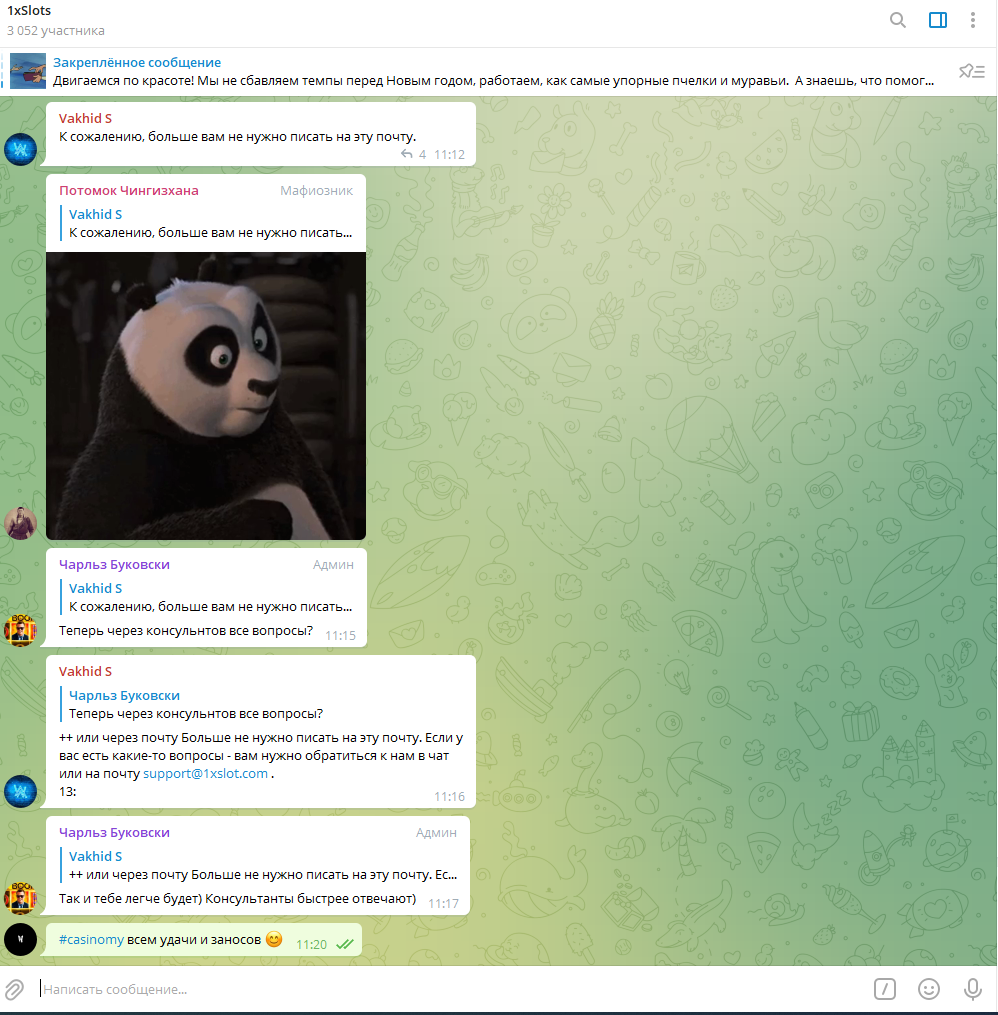Open search in the 1xSlots chat

pos(897,20)
